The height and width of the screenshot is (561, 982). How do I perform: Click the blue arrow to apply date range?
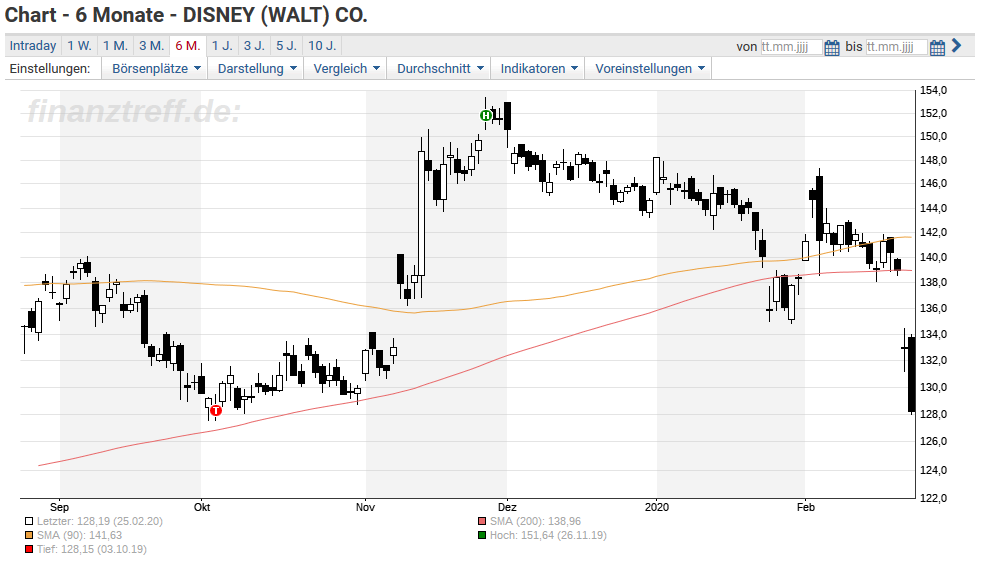(956, 46)
